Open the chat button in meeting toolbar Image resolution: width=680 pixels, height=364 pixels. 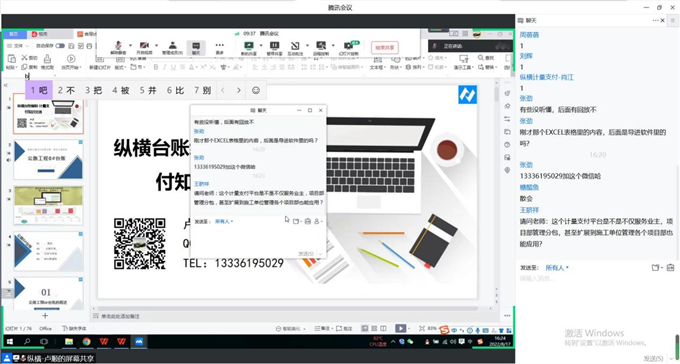point(196,46)
